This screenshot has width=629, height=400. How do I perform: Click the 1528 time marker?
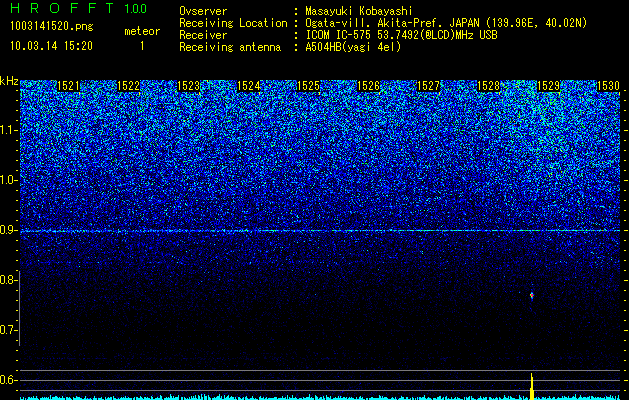[x=489, y=86]
